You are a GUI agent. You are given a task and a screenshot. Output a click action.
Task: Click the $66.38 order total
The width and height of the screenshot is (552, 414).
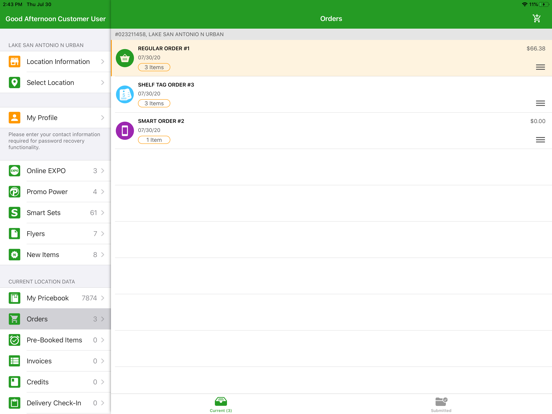536,49
